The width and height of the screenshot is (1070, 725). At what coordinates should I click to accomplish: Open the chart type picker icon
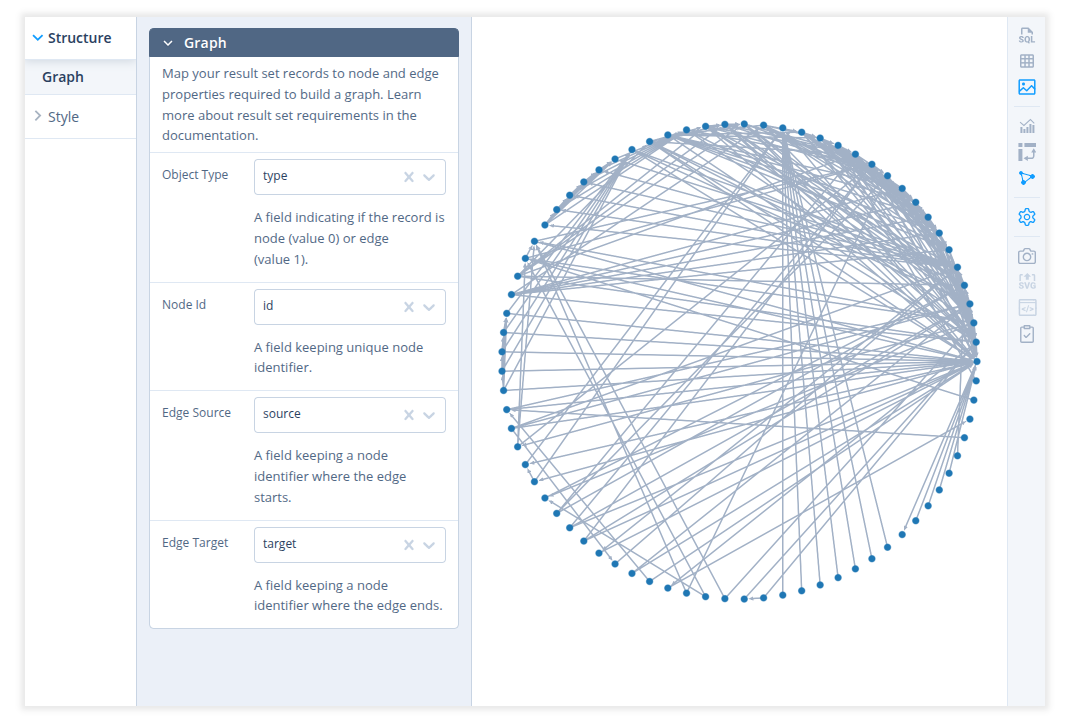click(1026, 125)
